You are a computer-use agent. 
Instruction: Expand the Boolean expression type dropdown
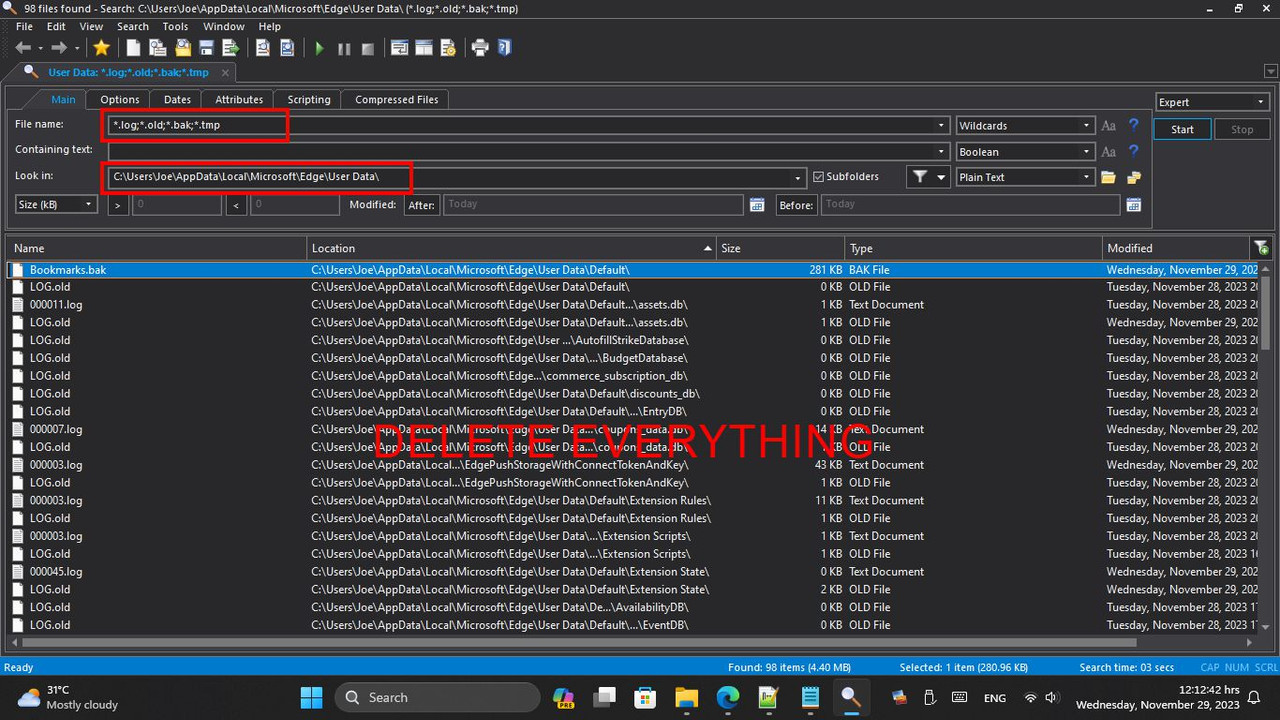click(1086, 152)
